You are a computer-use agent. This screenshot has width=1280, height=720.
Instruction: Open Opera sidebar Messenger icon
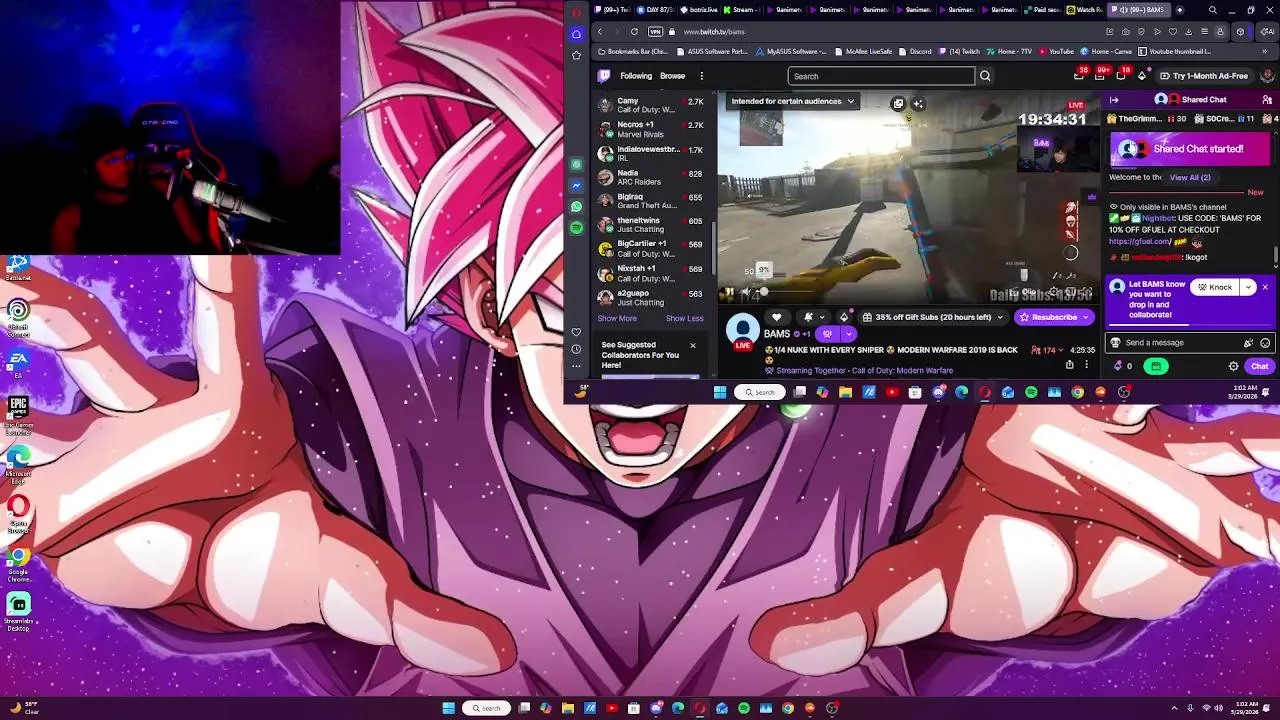coord(576,186)
